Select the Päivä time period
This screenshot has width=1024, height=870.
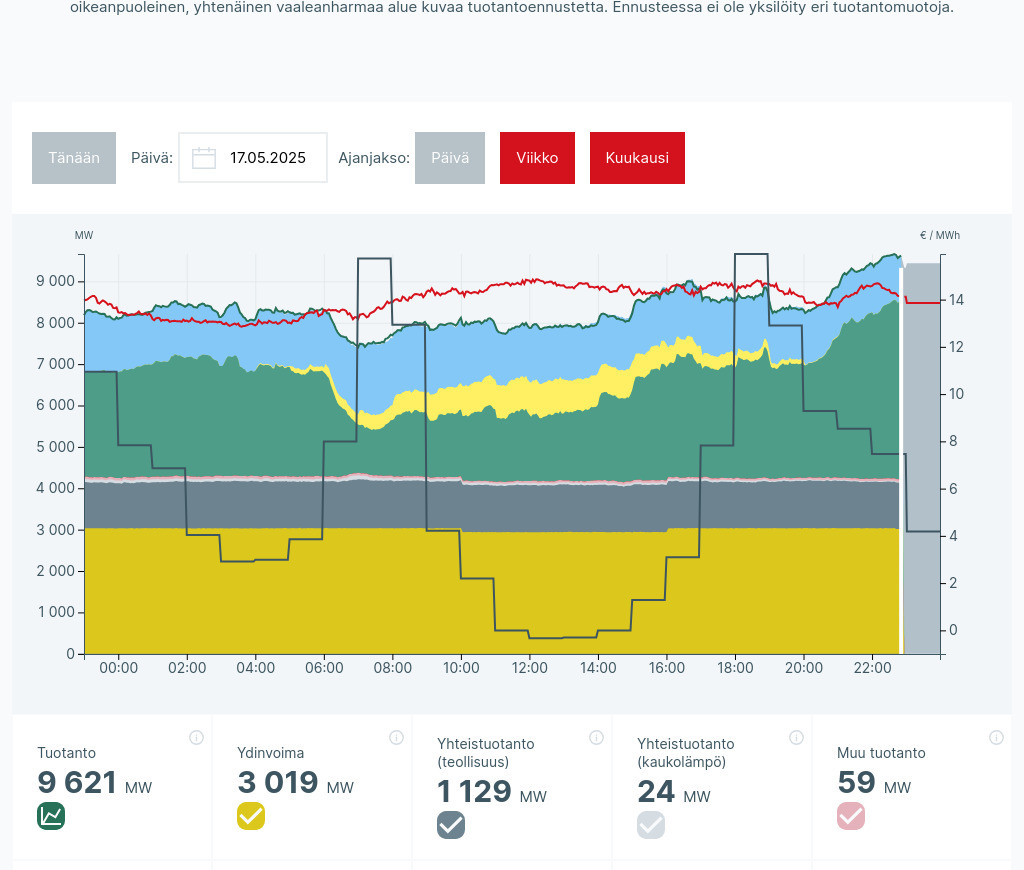(x=450, y=158)
